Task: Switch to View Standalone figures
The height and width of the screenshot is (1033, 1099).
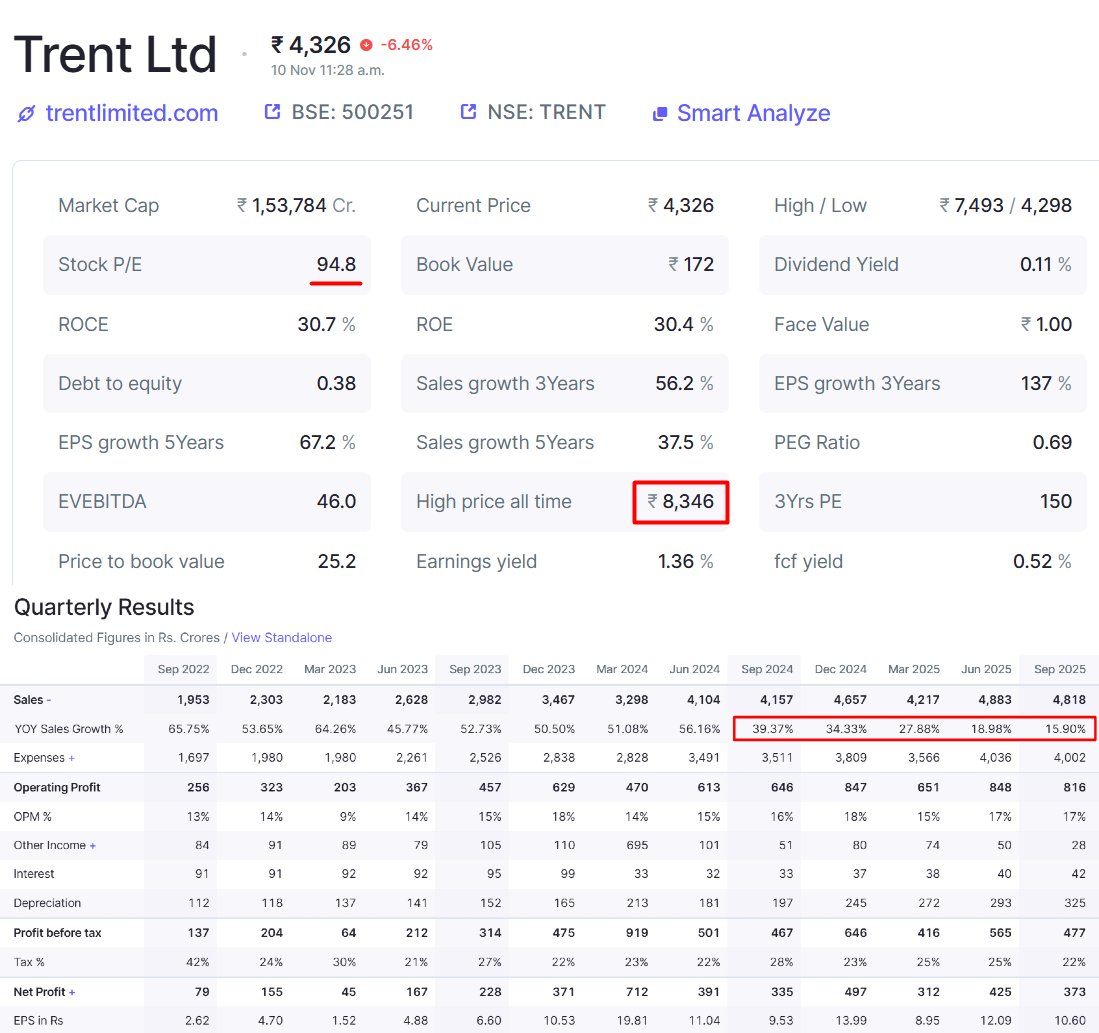Action: (282, 638)
